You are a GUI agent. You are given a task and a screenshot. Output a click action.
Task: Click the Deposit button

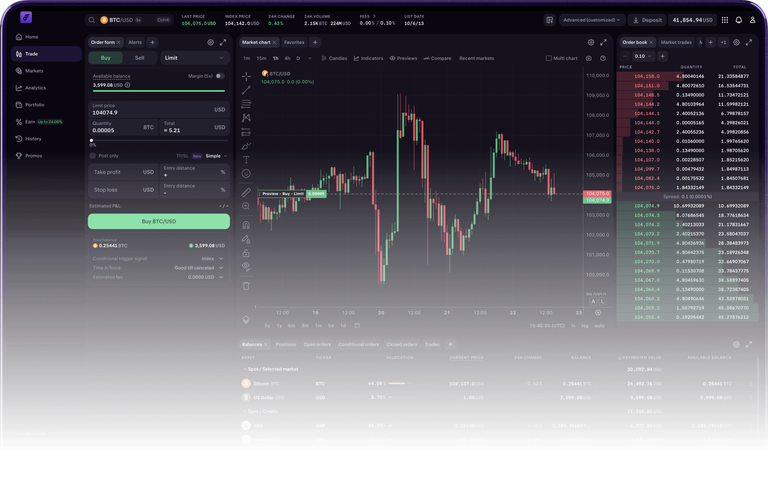pos(647,20)
